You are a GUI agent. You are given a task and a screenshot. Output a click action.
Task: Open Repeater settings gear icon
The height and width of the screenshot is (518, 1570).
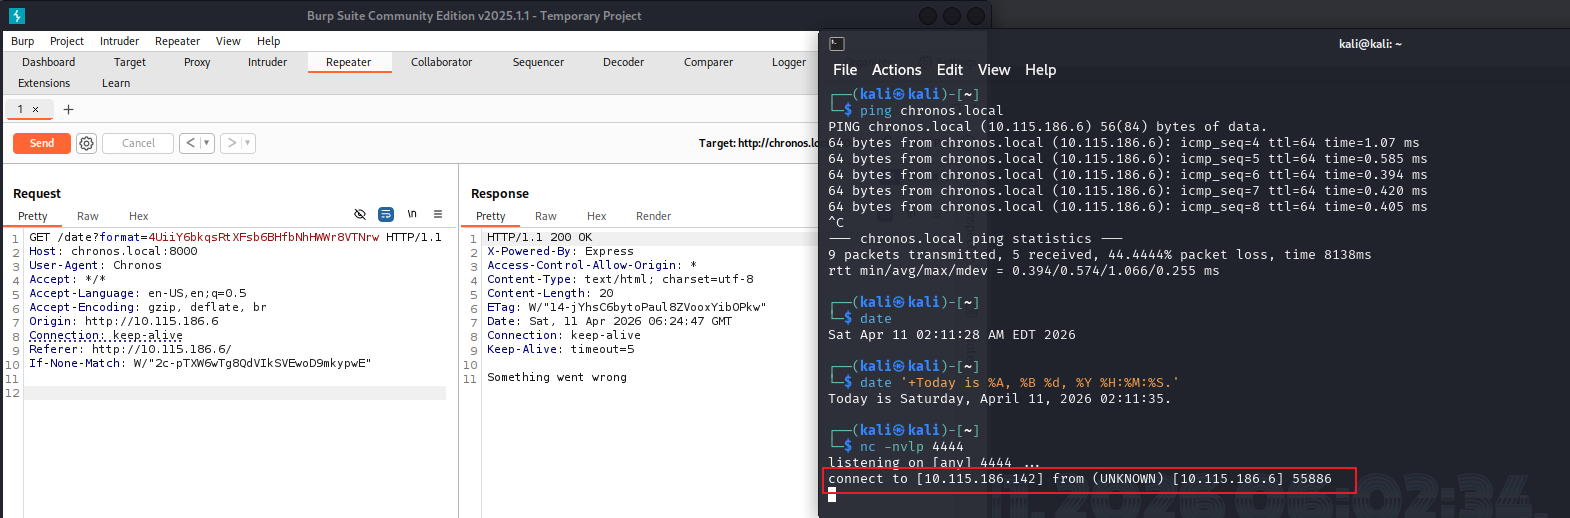(x=87, y=143)
